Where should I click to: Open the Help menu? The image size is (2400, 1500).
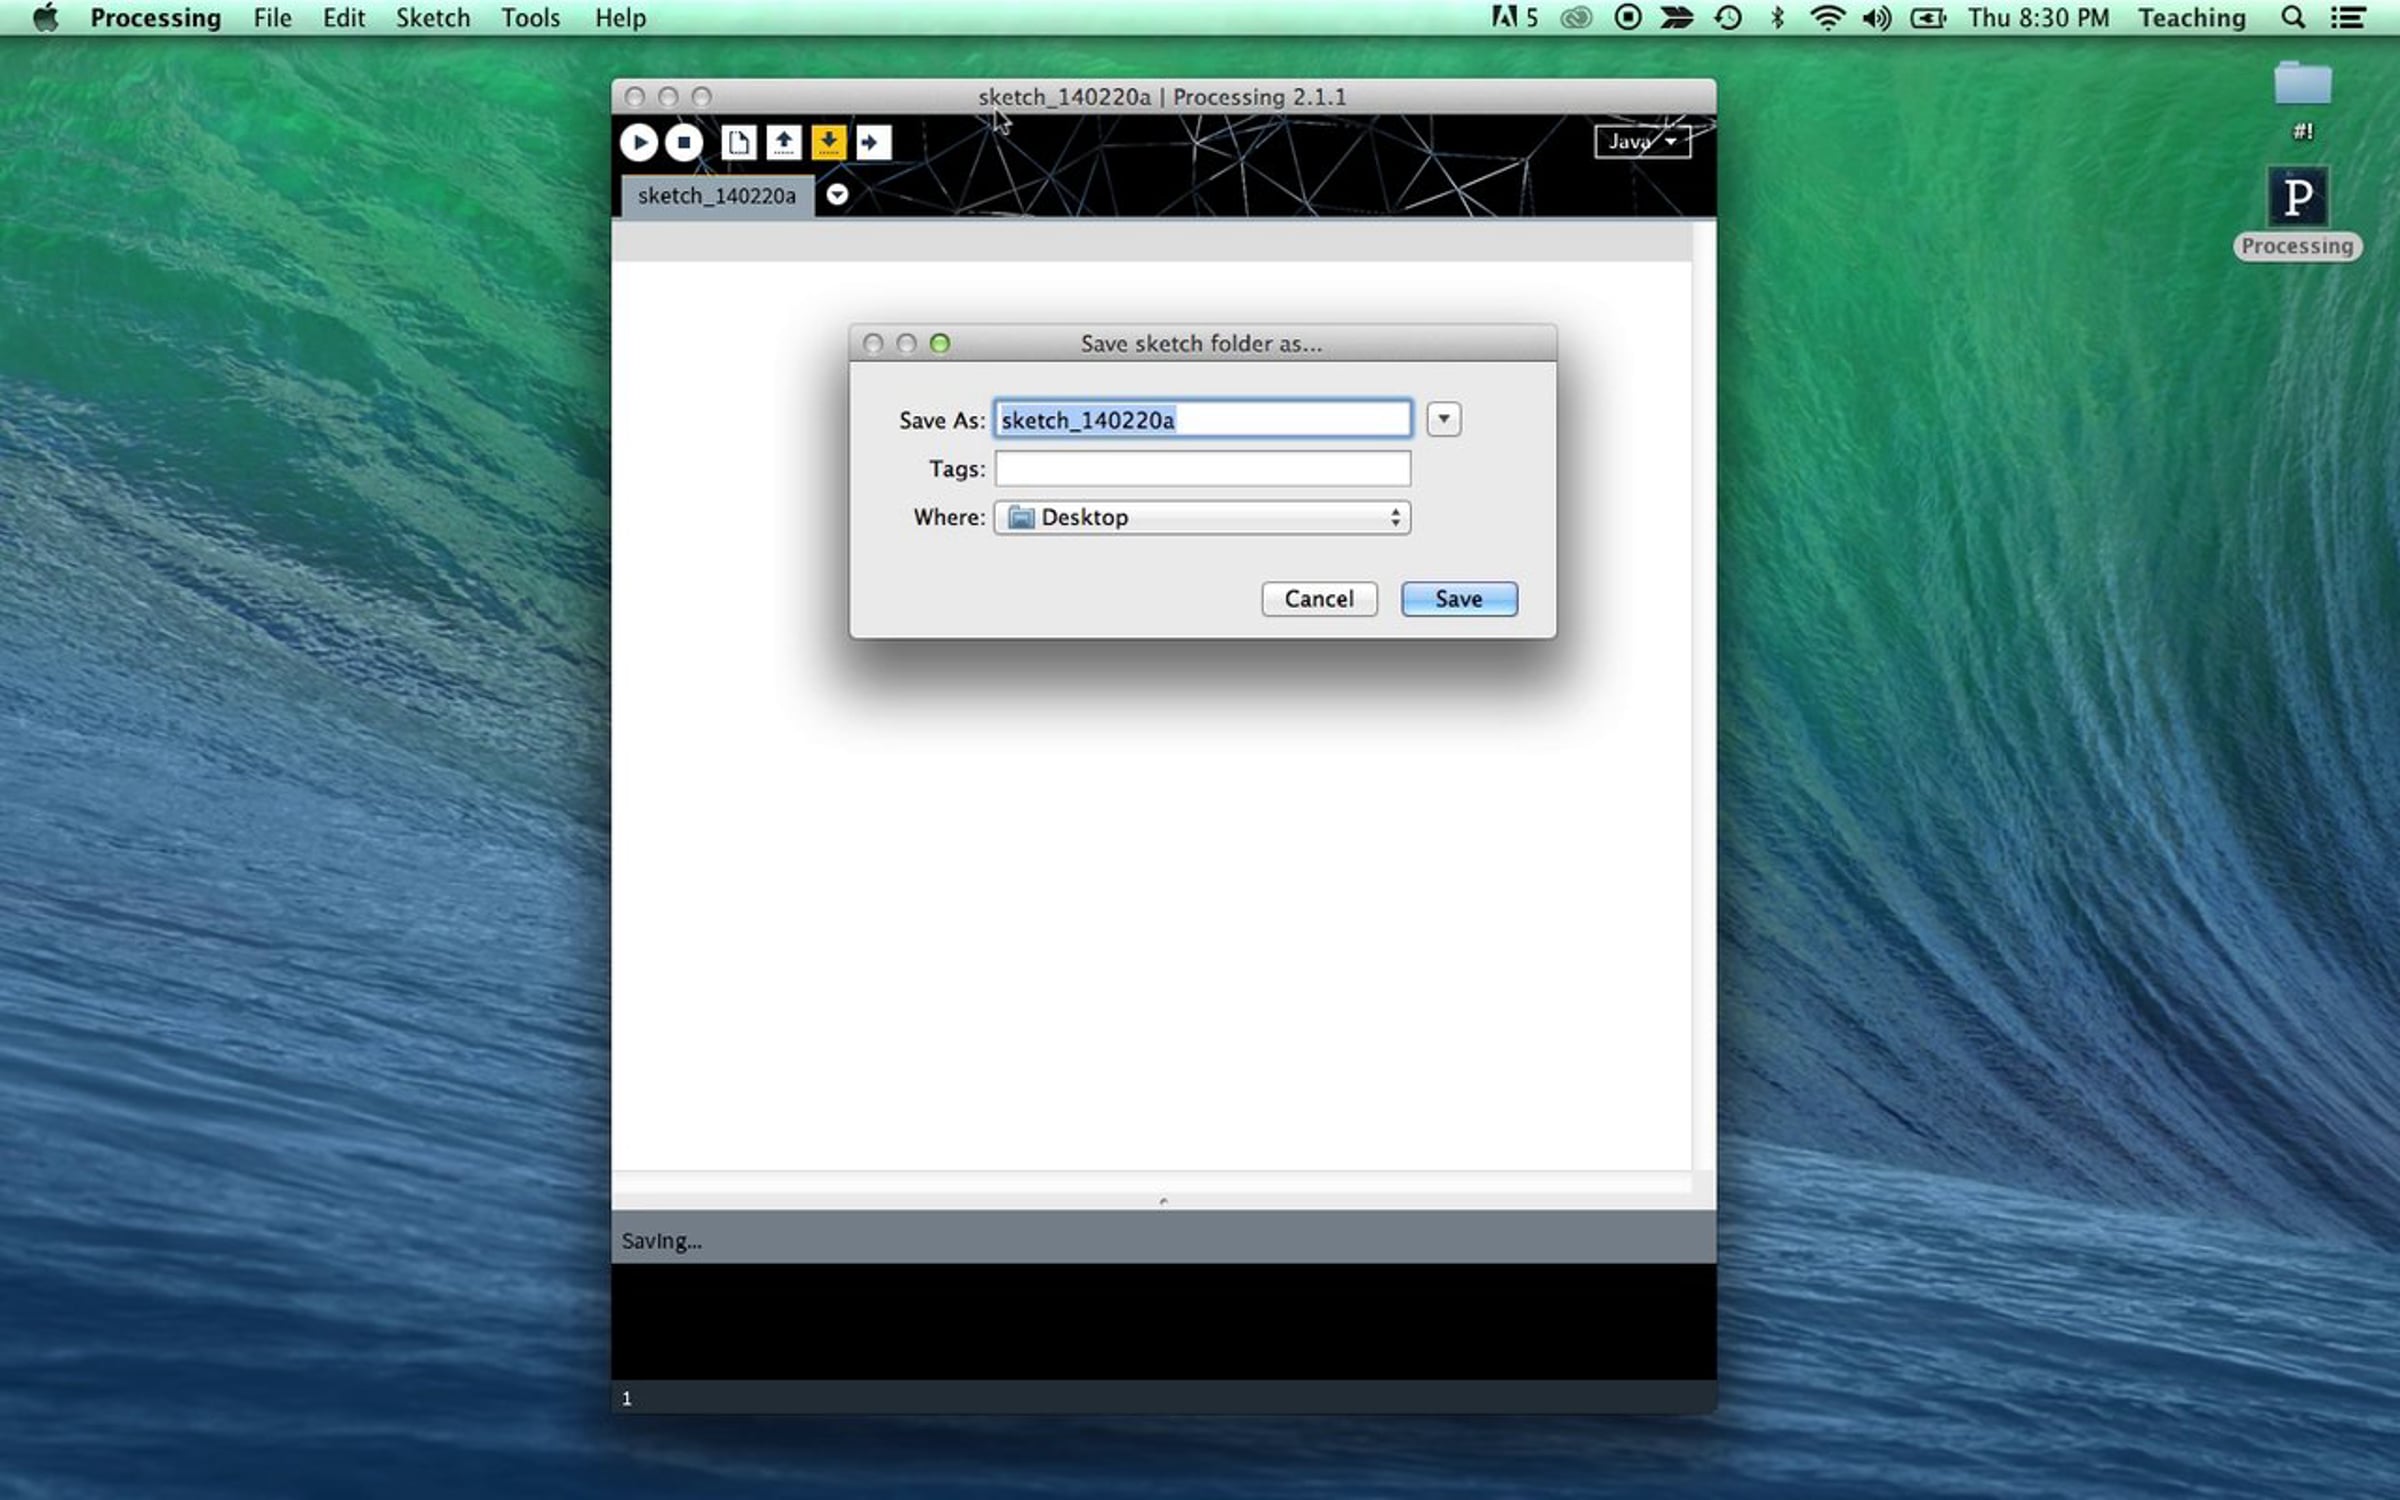tap(620, 18)
